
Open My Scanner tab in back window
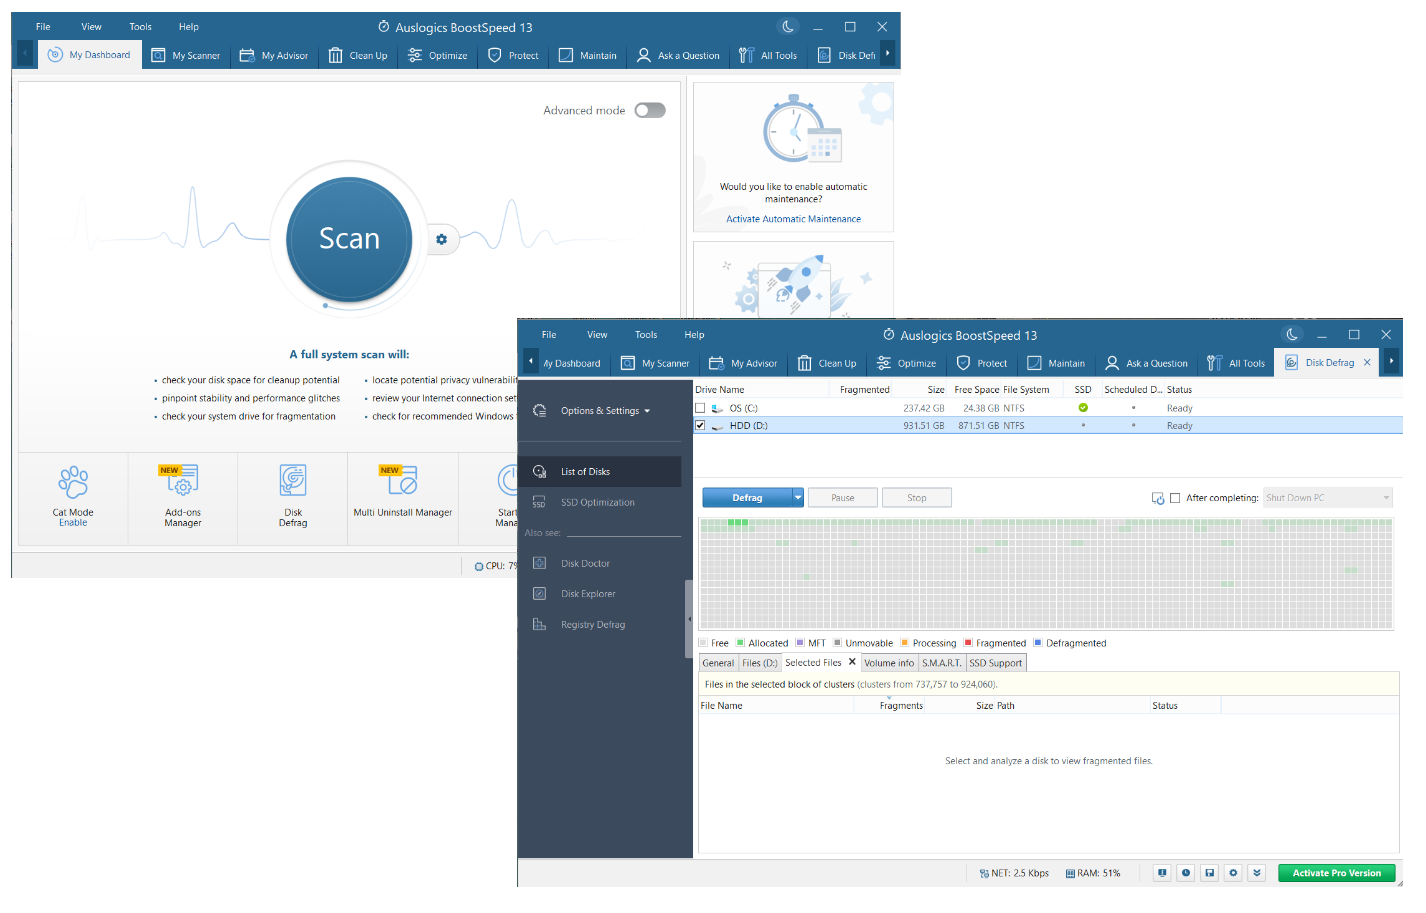click(x=186, y=55)
